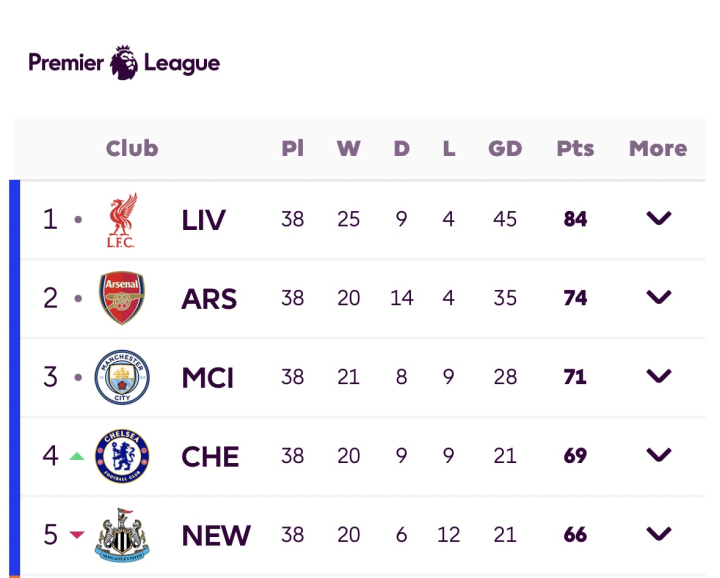Expand more details for Arsenal row
The image size is (720, 578).
(659, 297)
